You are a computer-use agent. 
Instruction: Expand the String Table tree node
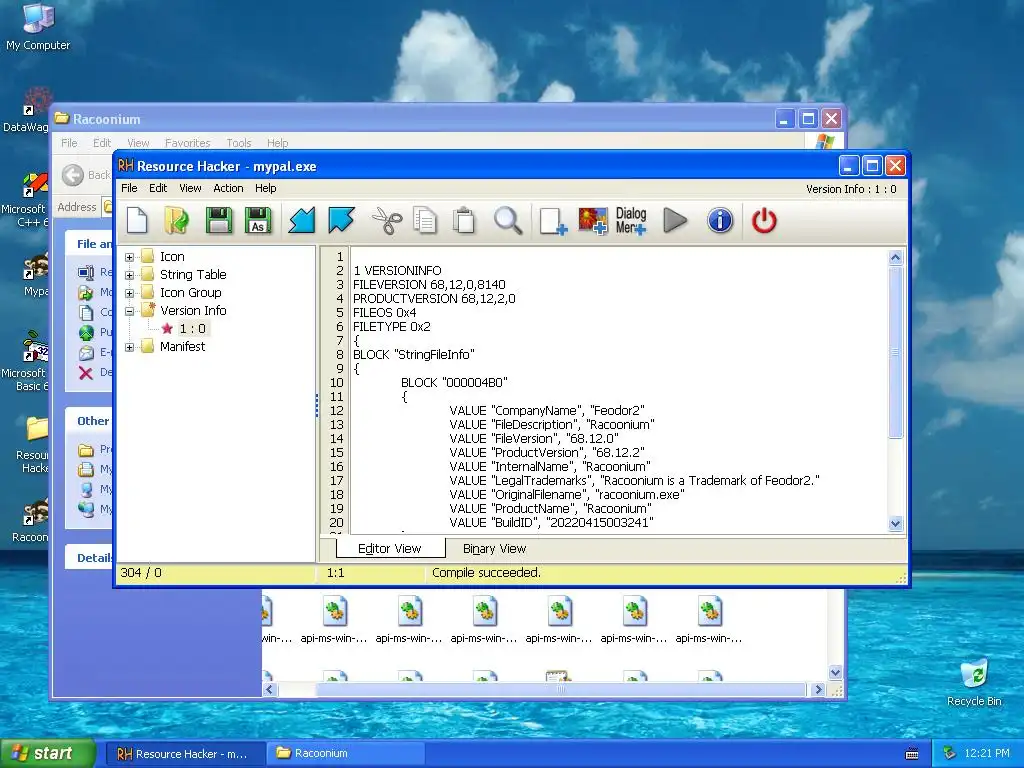(x=129, y=275)
